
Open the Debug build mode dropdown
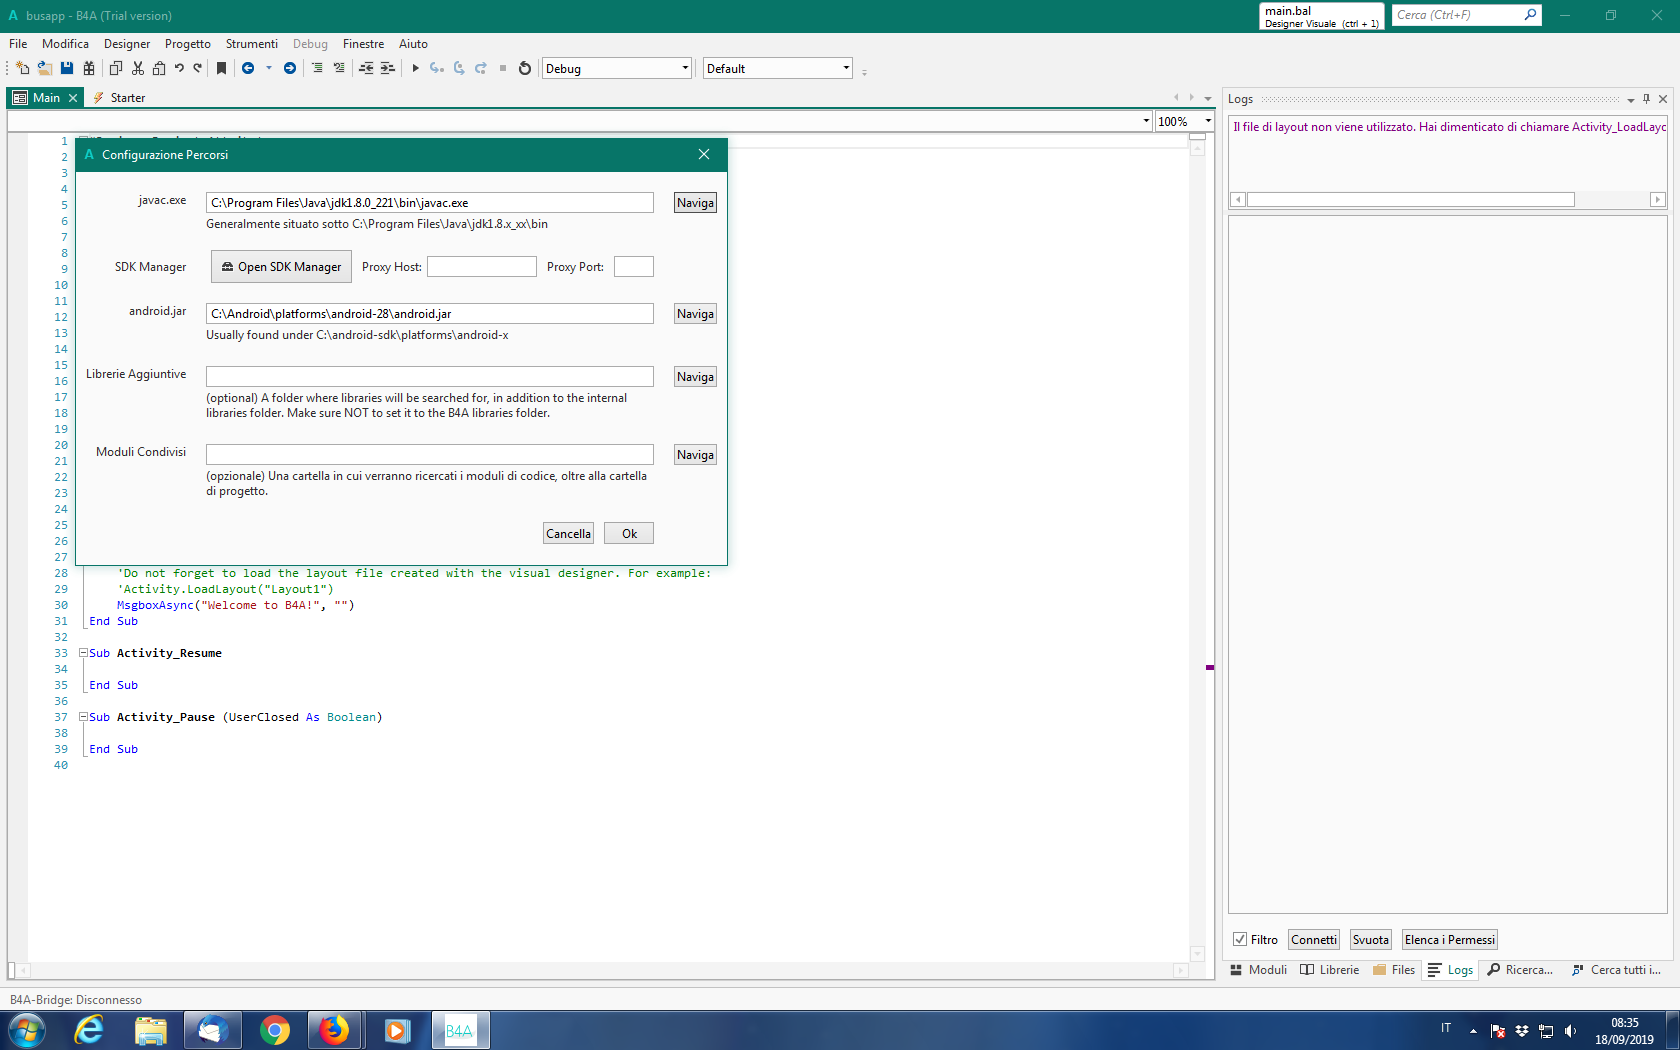[x=617, y=68]
